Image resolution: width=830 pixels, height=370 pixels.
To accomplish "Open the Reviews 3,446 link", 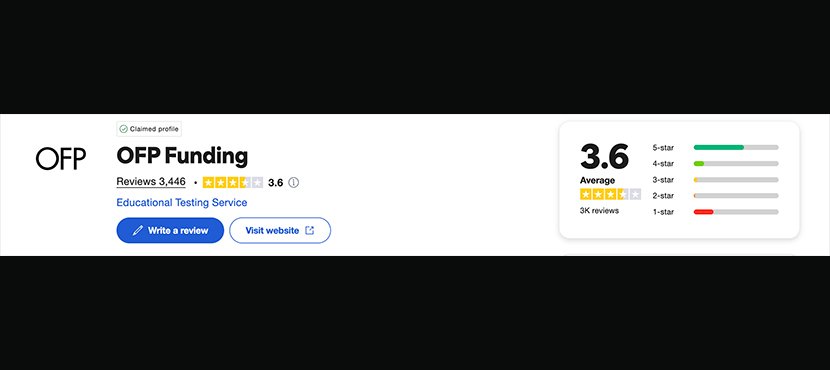I will [x=151, y=182].
